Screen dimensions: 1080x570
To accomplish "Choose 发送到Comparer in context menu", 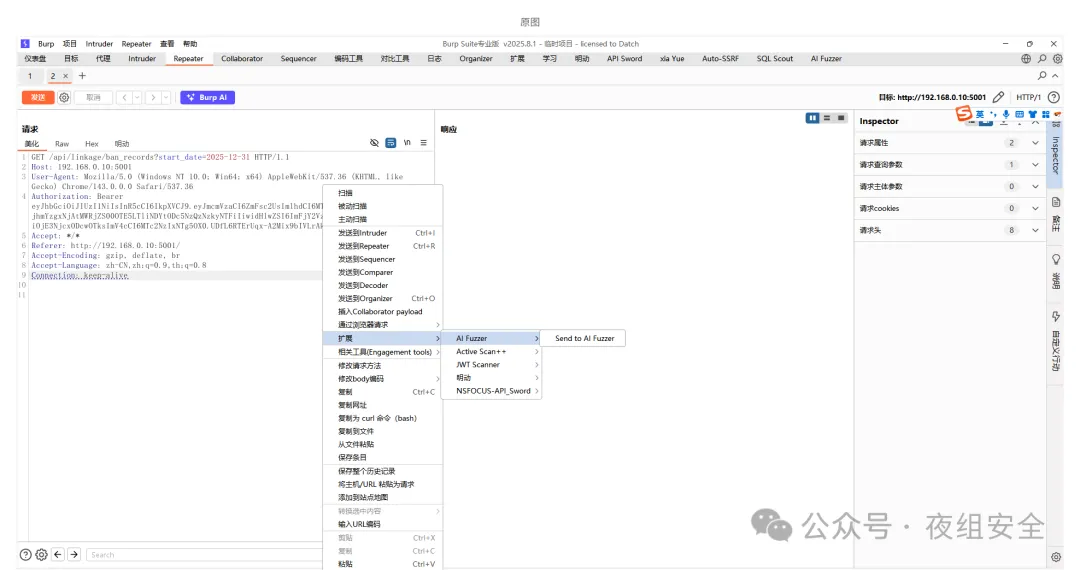I will pyautogui.click(x=383, y=273).
